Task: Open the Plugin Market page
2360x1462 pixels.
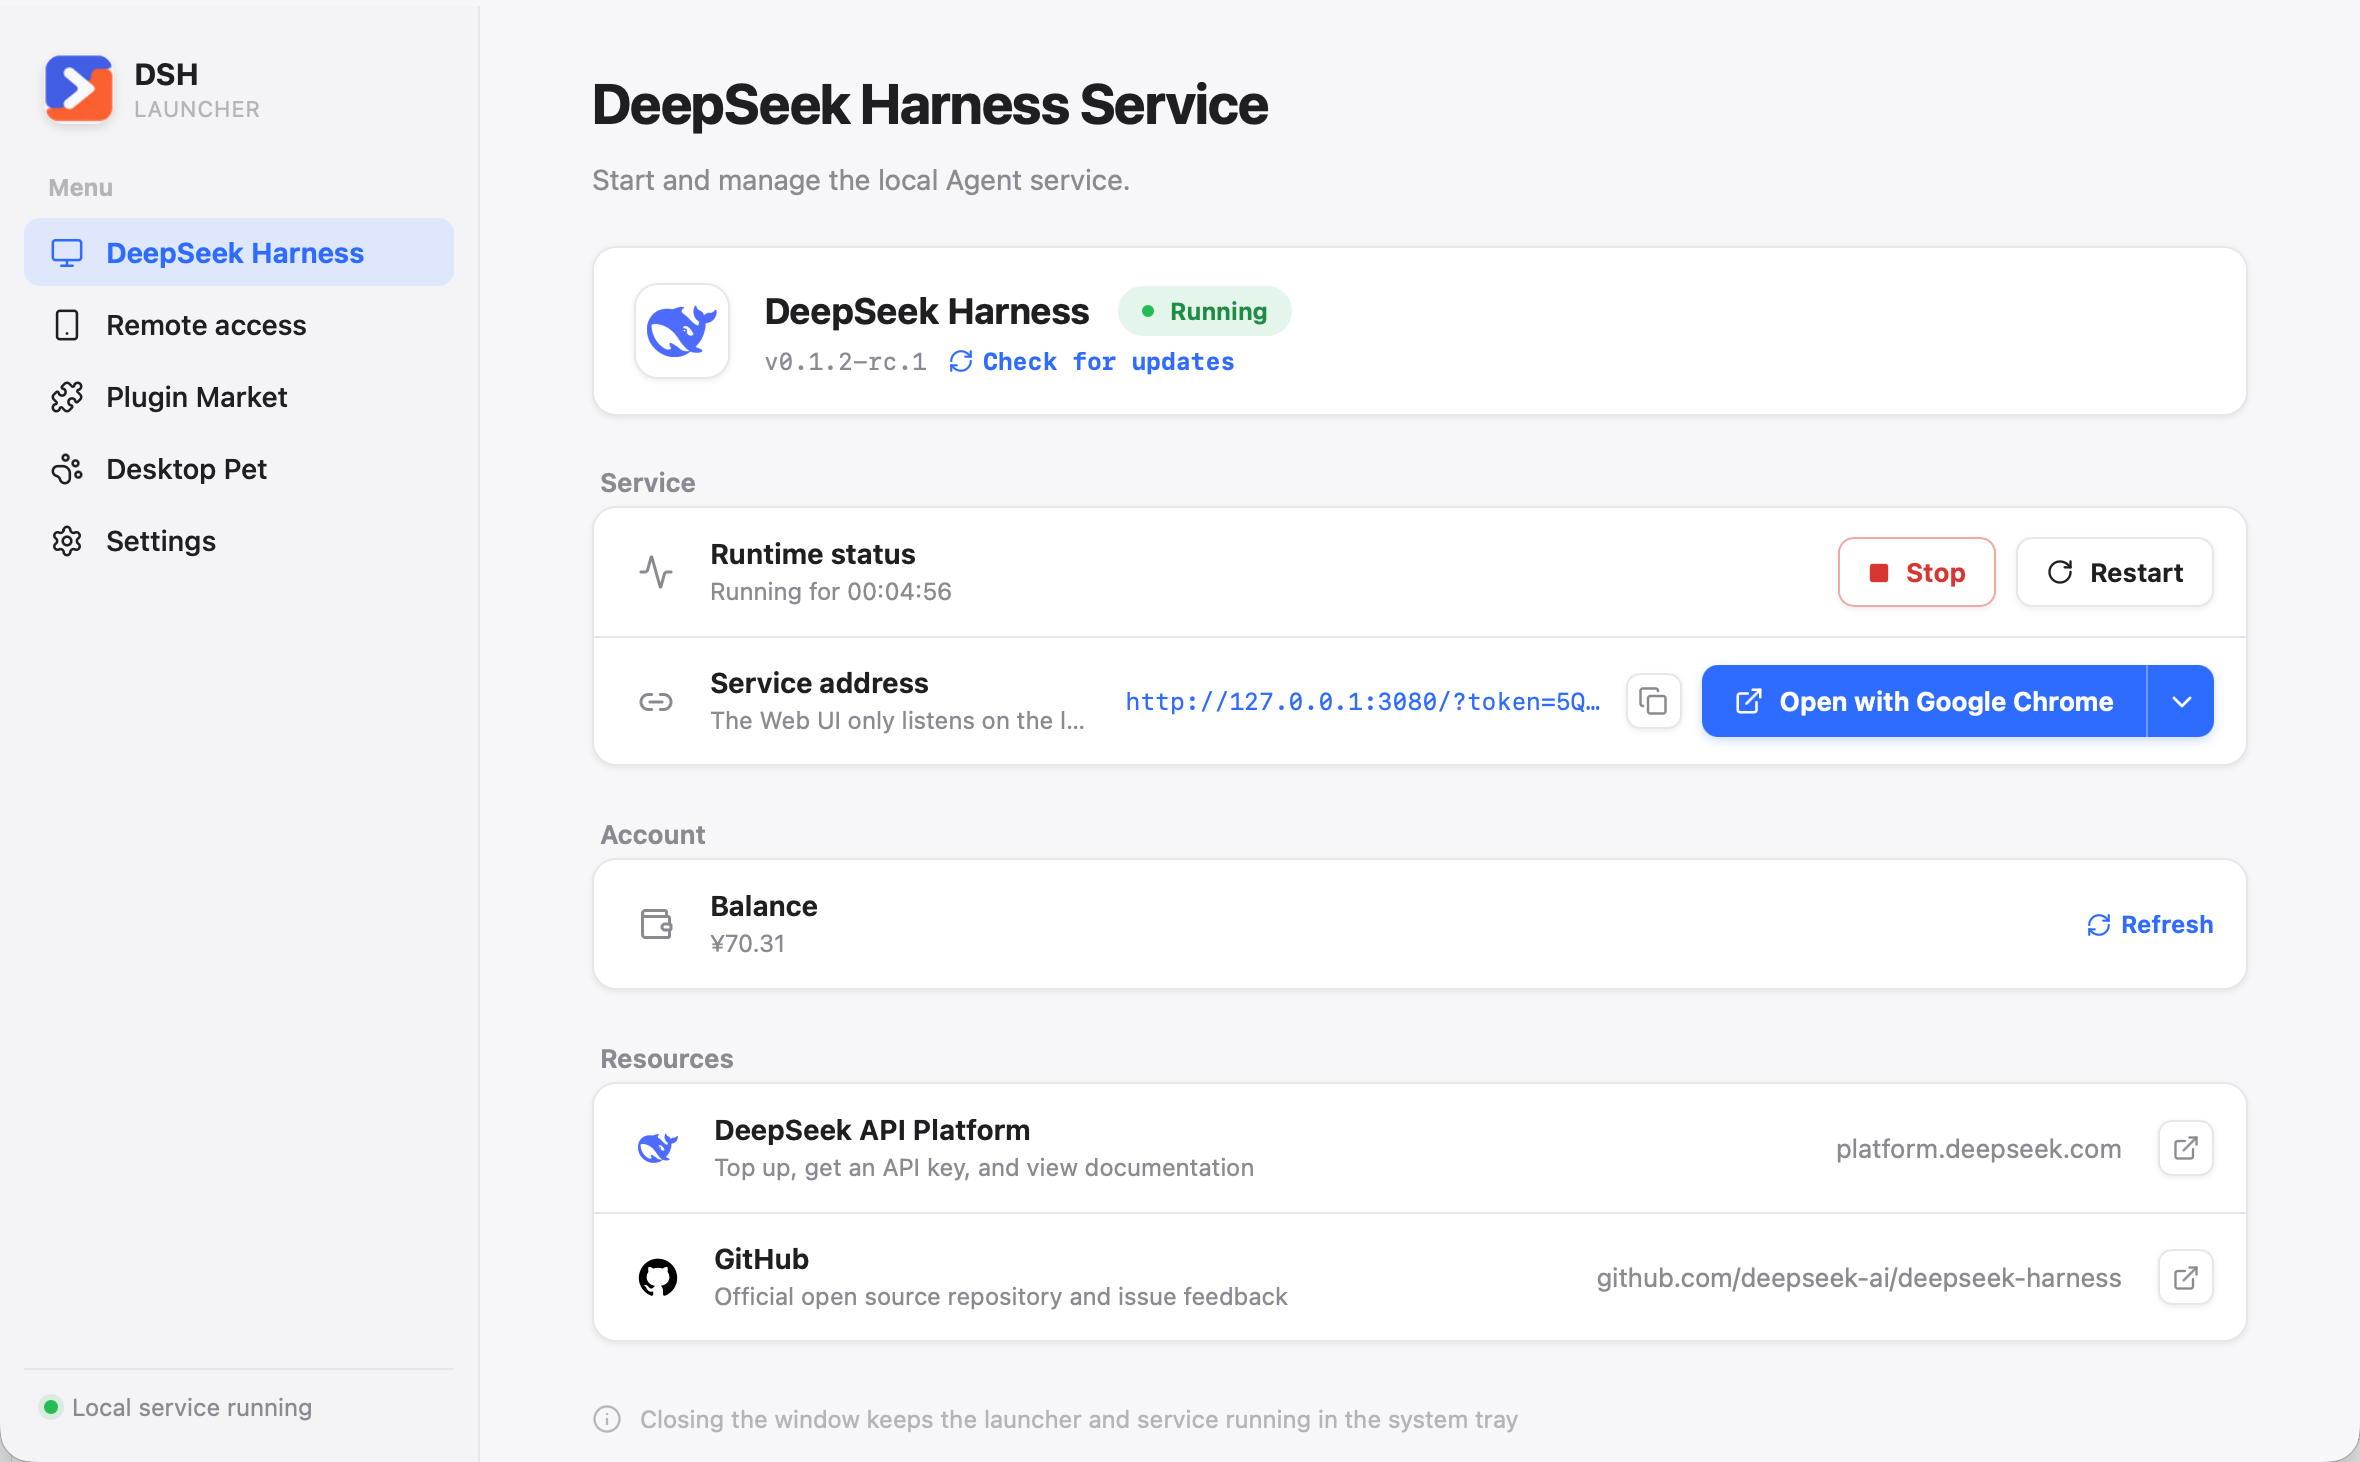Action: [x=239, y=397]
